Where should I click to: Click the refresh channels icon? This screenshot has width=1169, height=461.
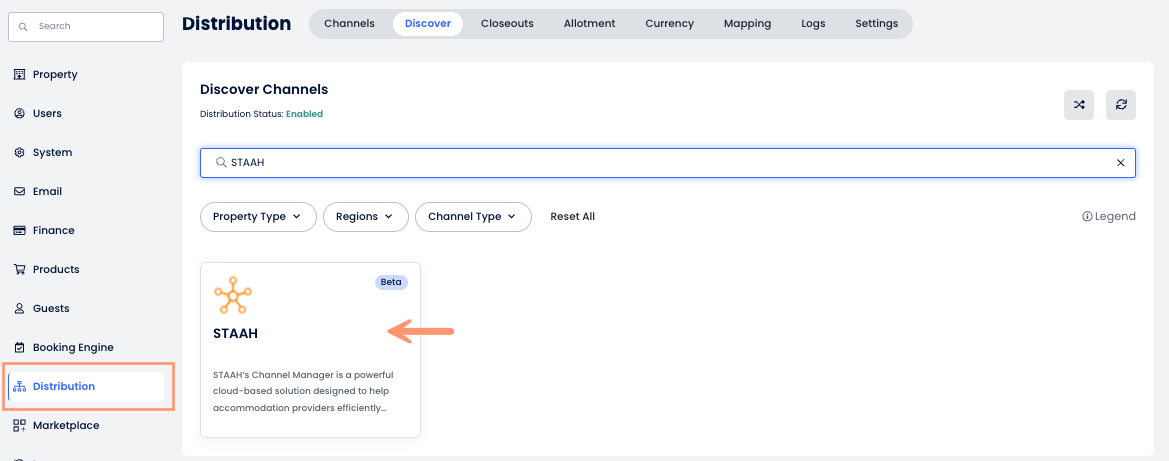[x=1121, y=105]
